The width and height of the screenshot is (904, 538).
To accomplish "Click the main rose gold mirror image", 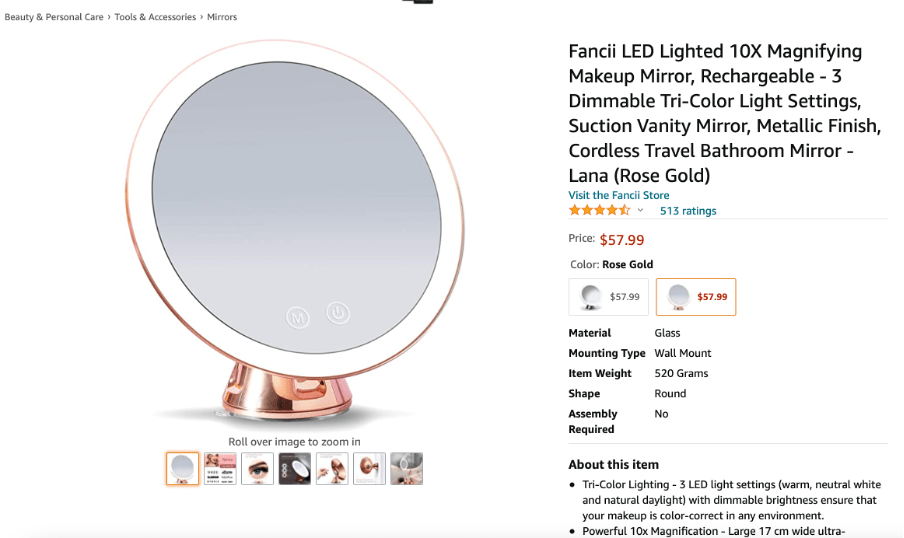I will tap(296, 230).
